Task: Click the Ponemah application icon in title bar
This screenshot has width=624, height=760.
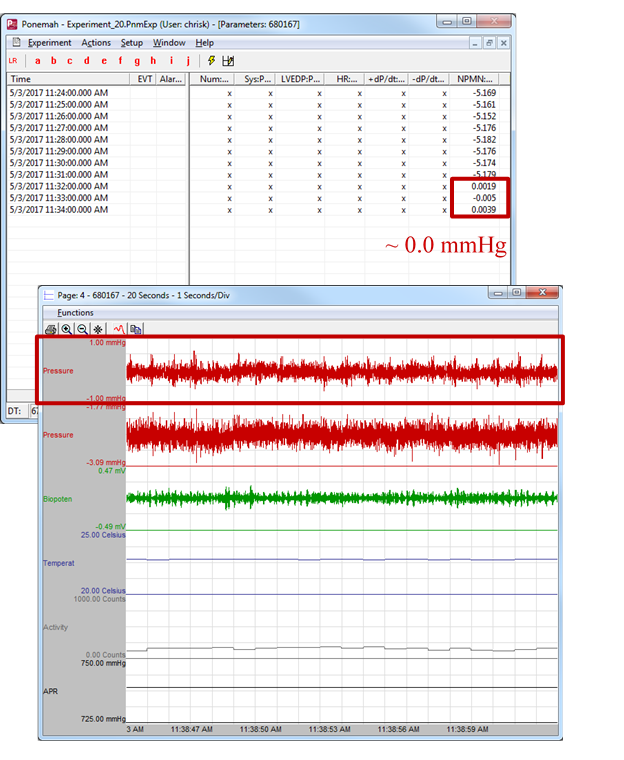Action: coord(12,24)
